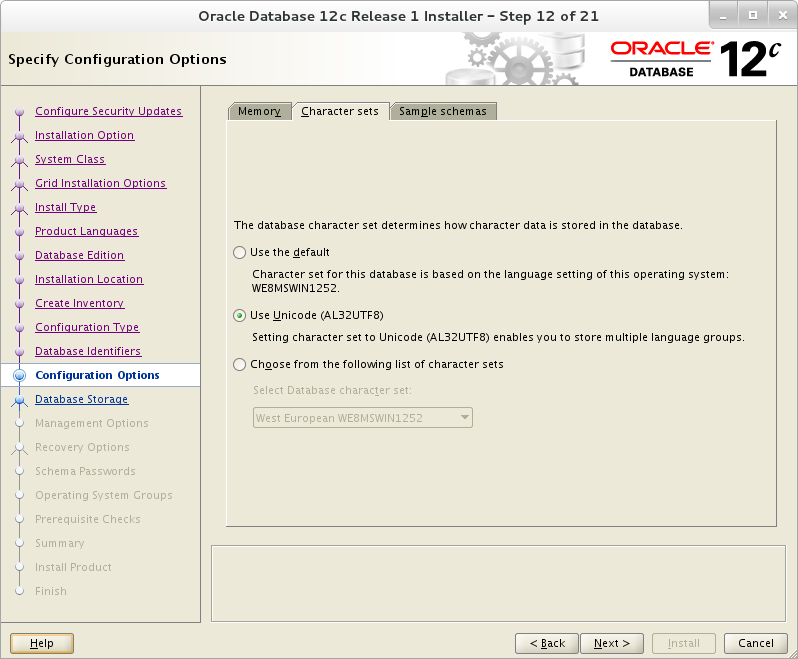The height and width of the screenshot is (659, 798).
Task: Go to the Next installer step
Action: pyautogui.click(x=612, y=643)
